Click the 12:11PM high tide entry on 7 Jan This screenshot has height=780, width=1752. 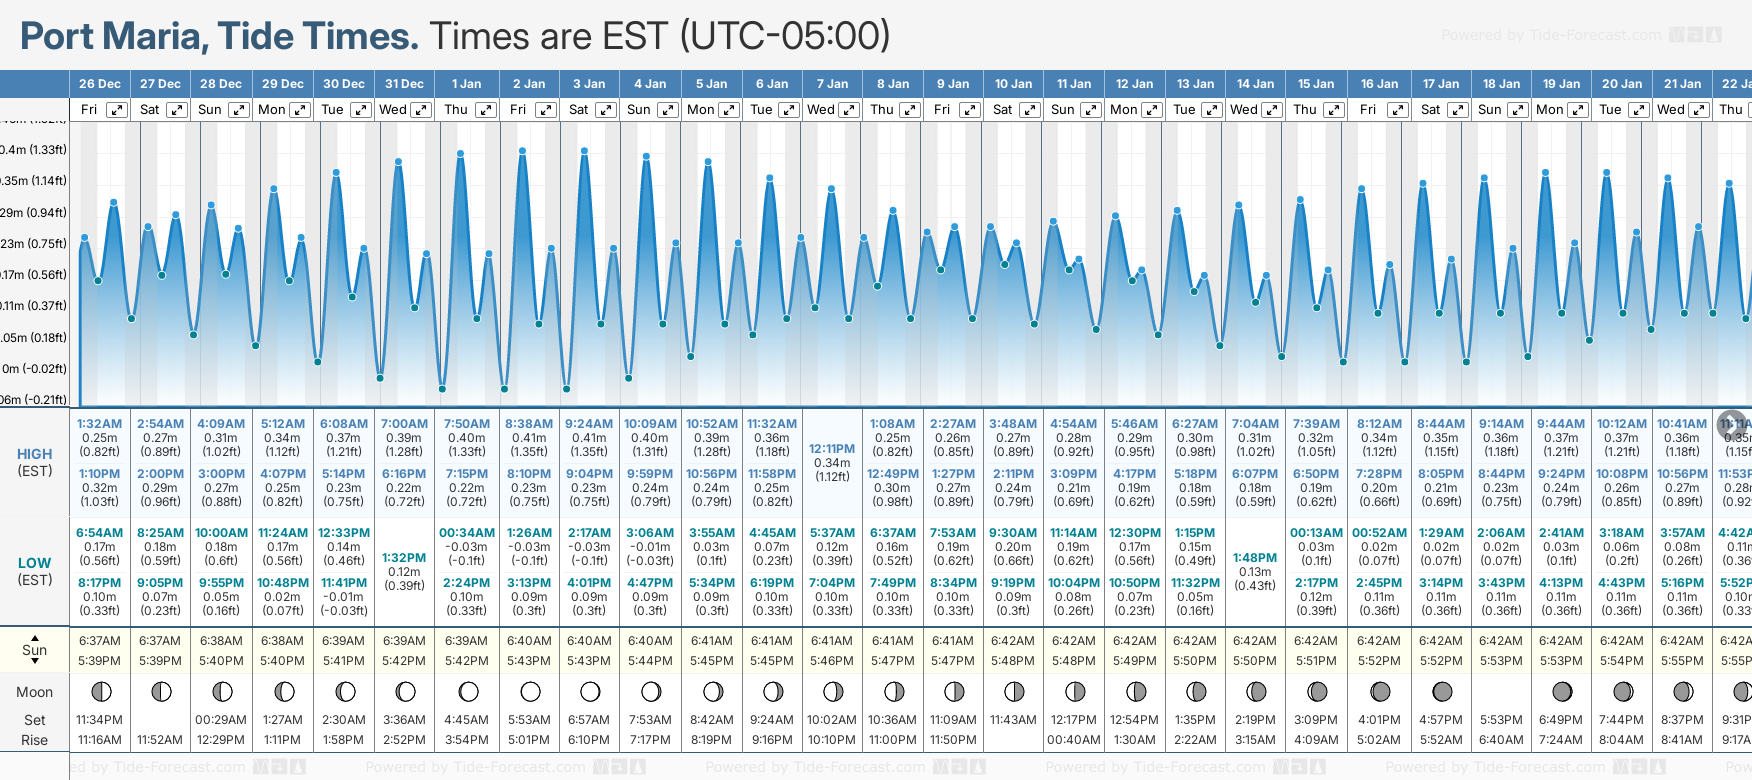(x=832, y=449)
